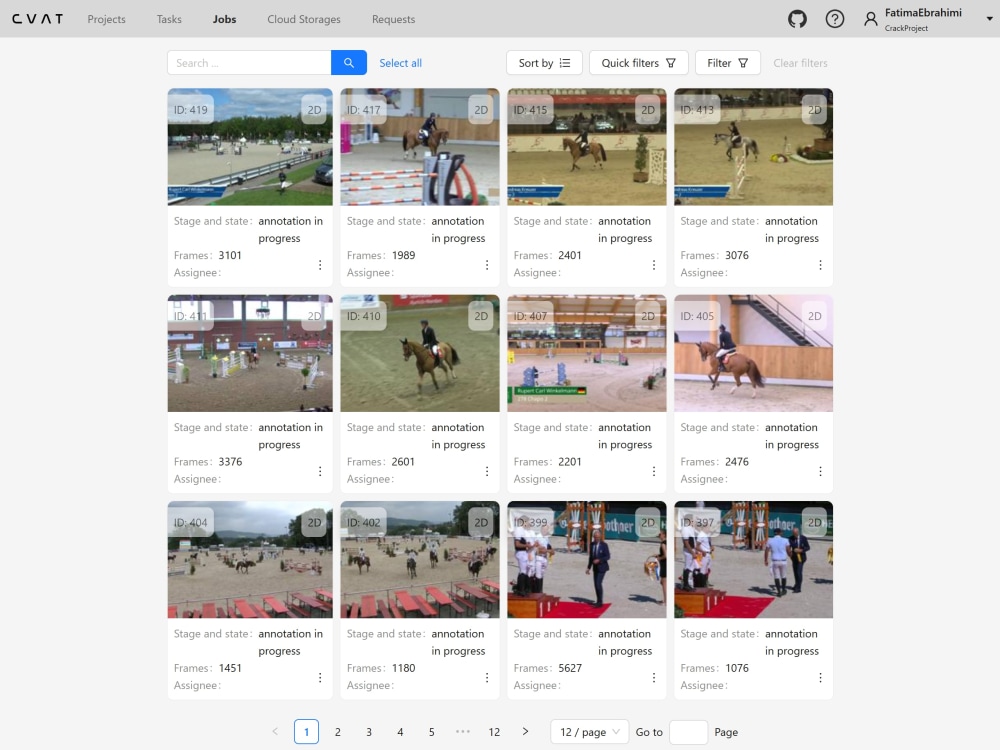
Task: Go to next page arrow
Action: [525, 732]
